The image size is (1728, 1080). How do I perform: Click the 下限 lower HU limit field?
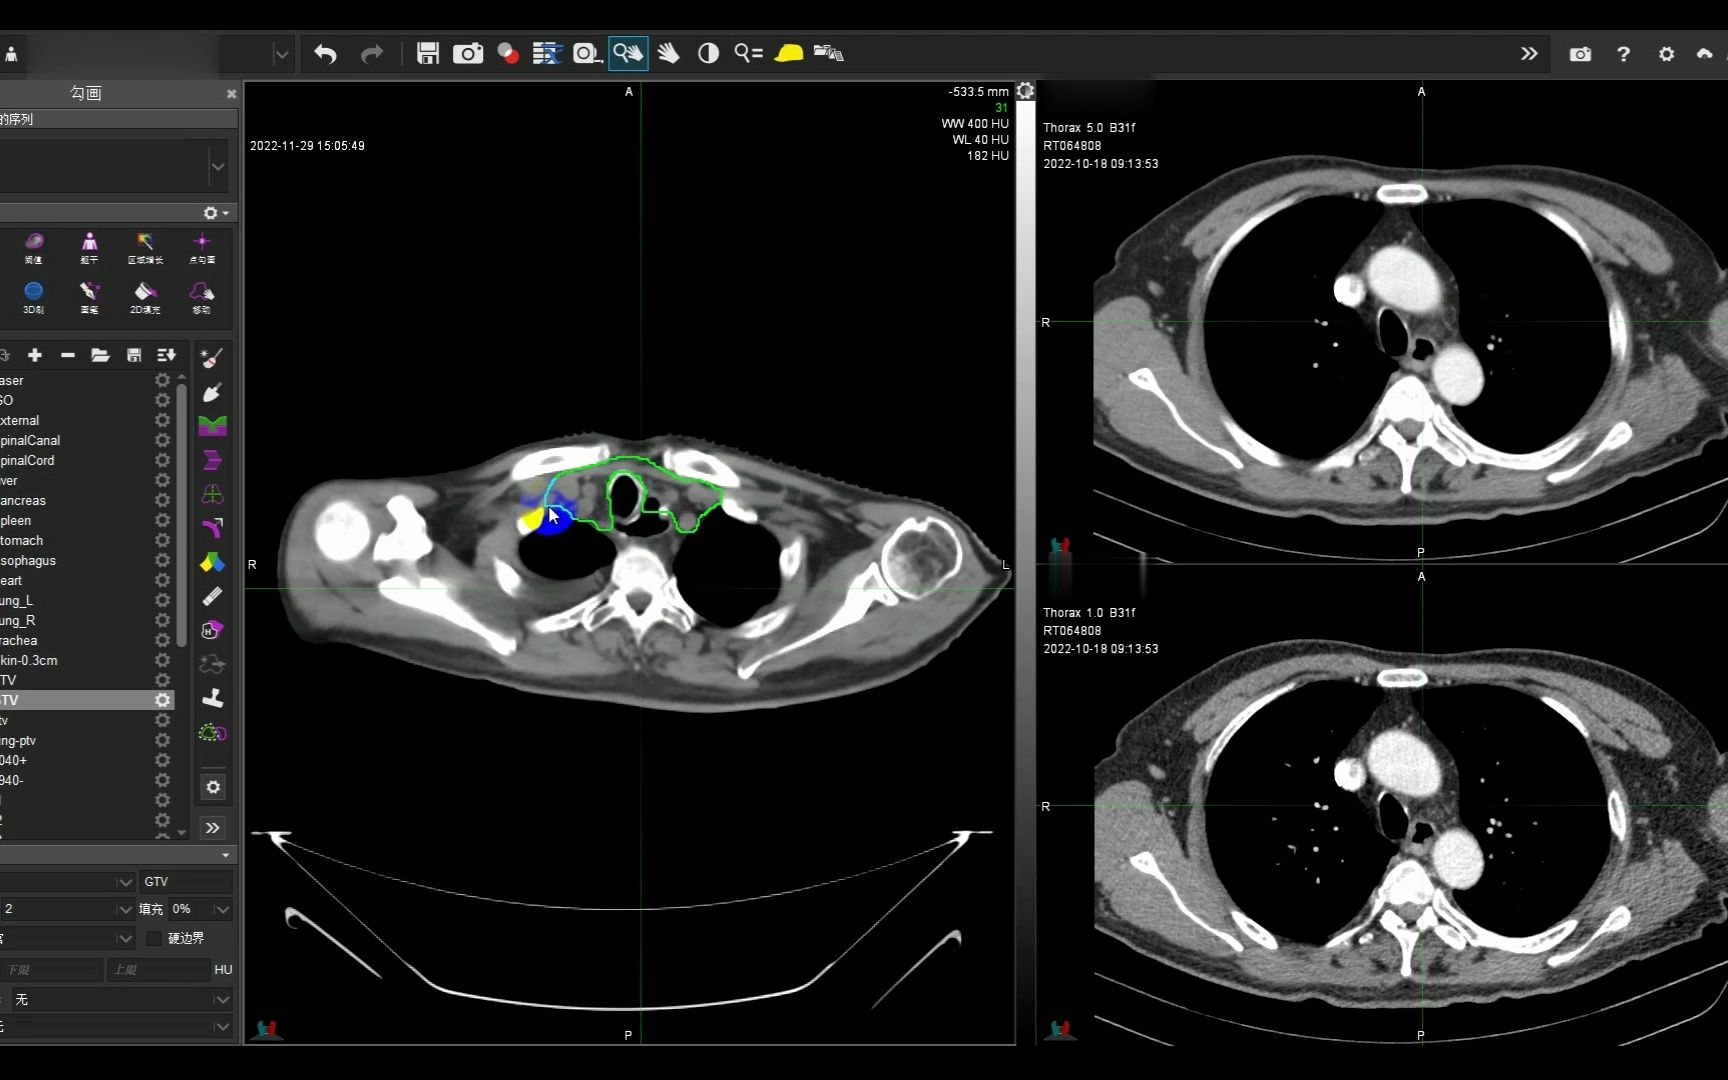51,970
